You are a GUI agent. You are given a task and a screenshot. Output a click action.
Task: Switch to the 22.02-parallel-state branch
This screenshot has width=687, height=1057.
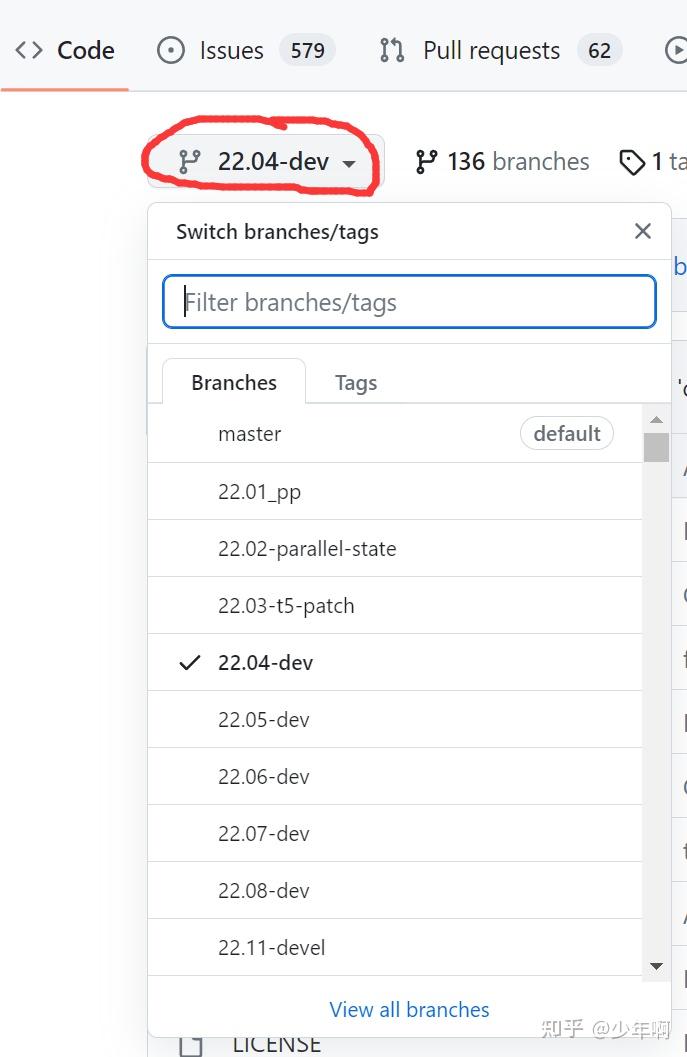(x=307, y=549)
